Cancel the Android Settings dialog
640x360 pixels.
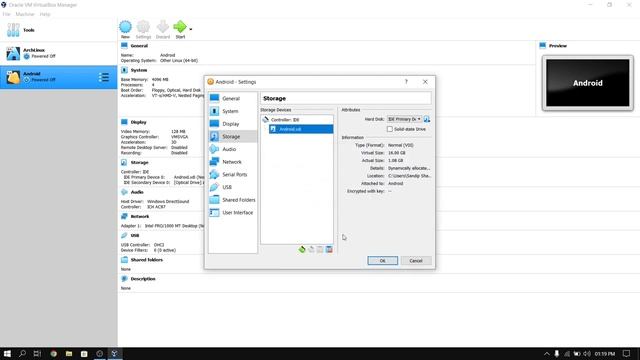tap(416, 260)
